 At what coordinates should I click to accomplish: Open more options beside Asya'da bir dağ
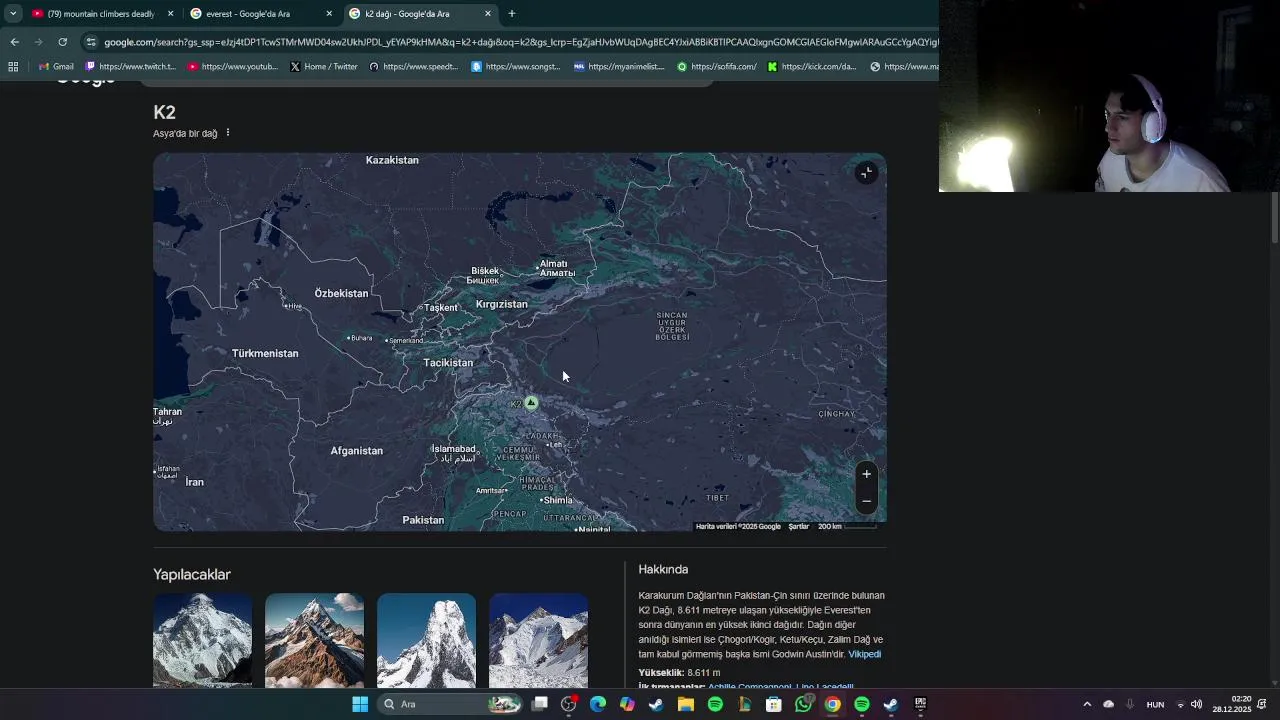click(x=228, y=133)
